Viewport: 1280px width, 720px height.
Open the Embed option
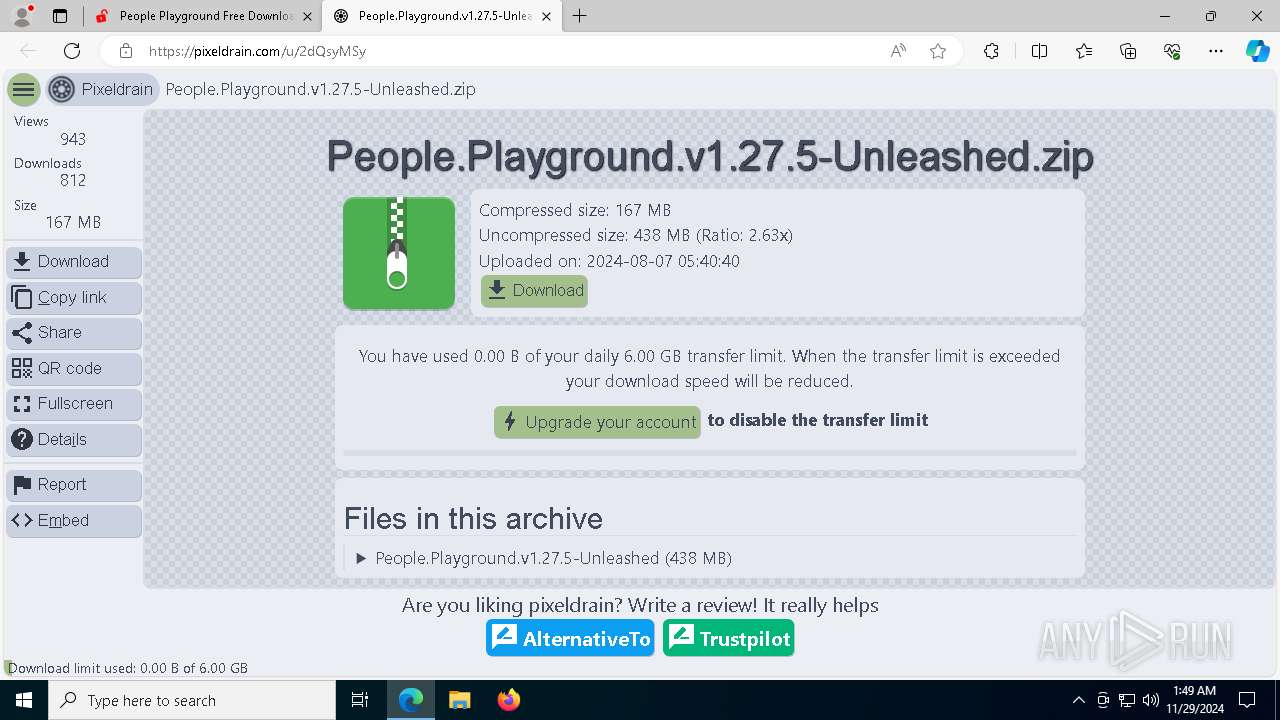click(x=74, y=521)
